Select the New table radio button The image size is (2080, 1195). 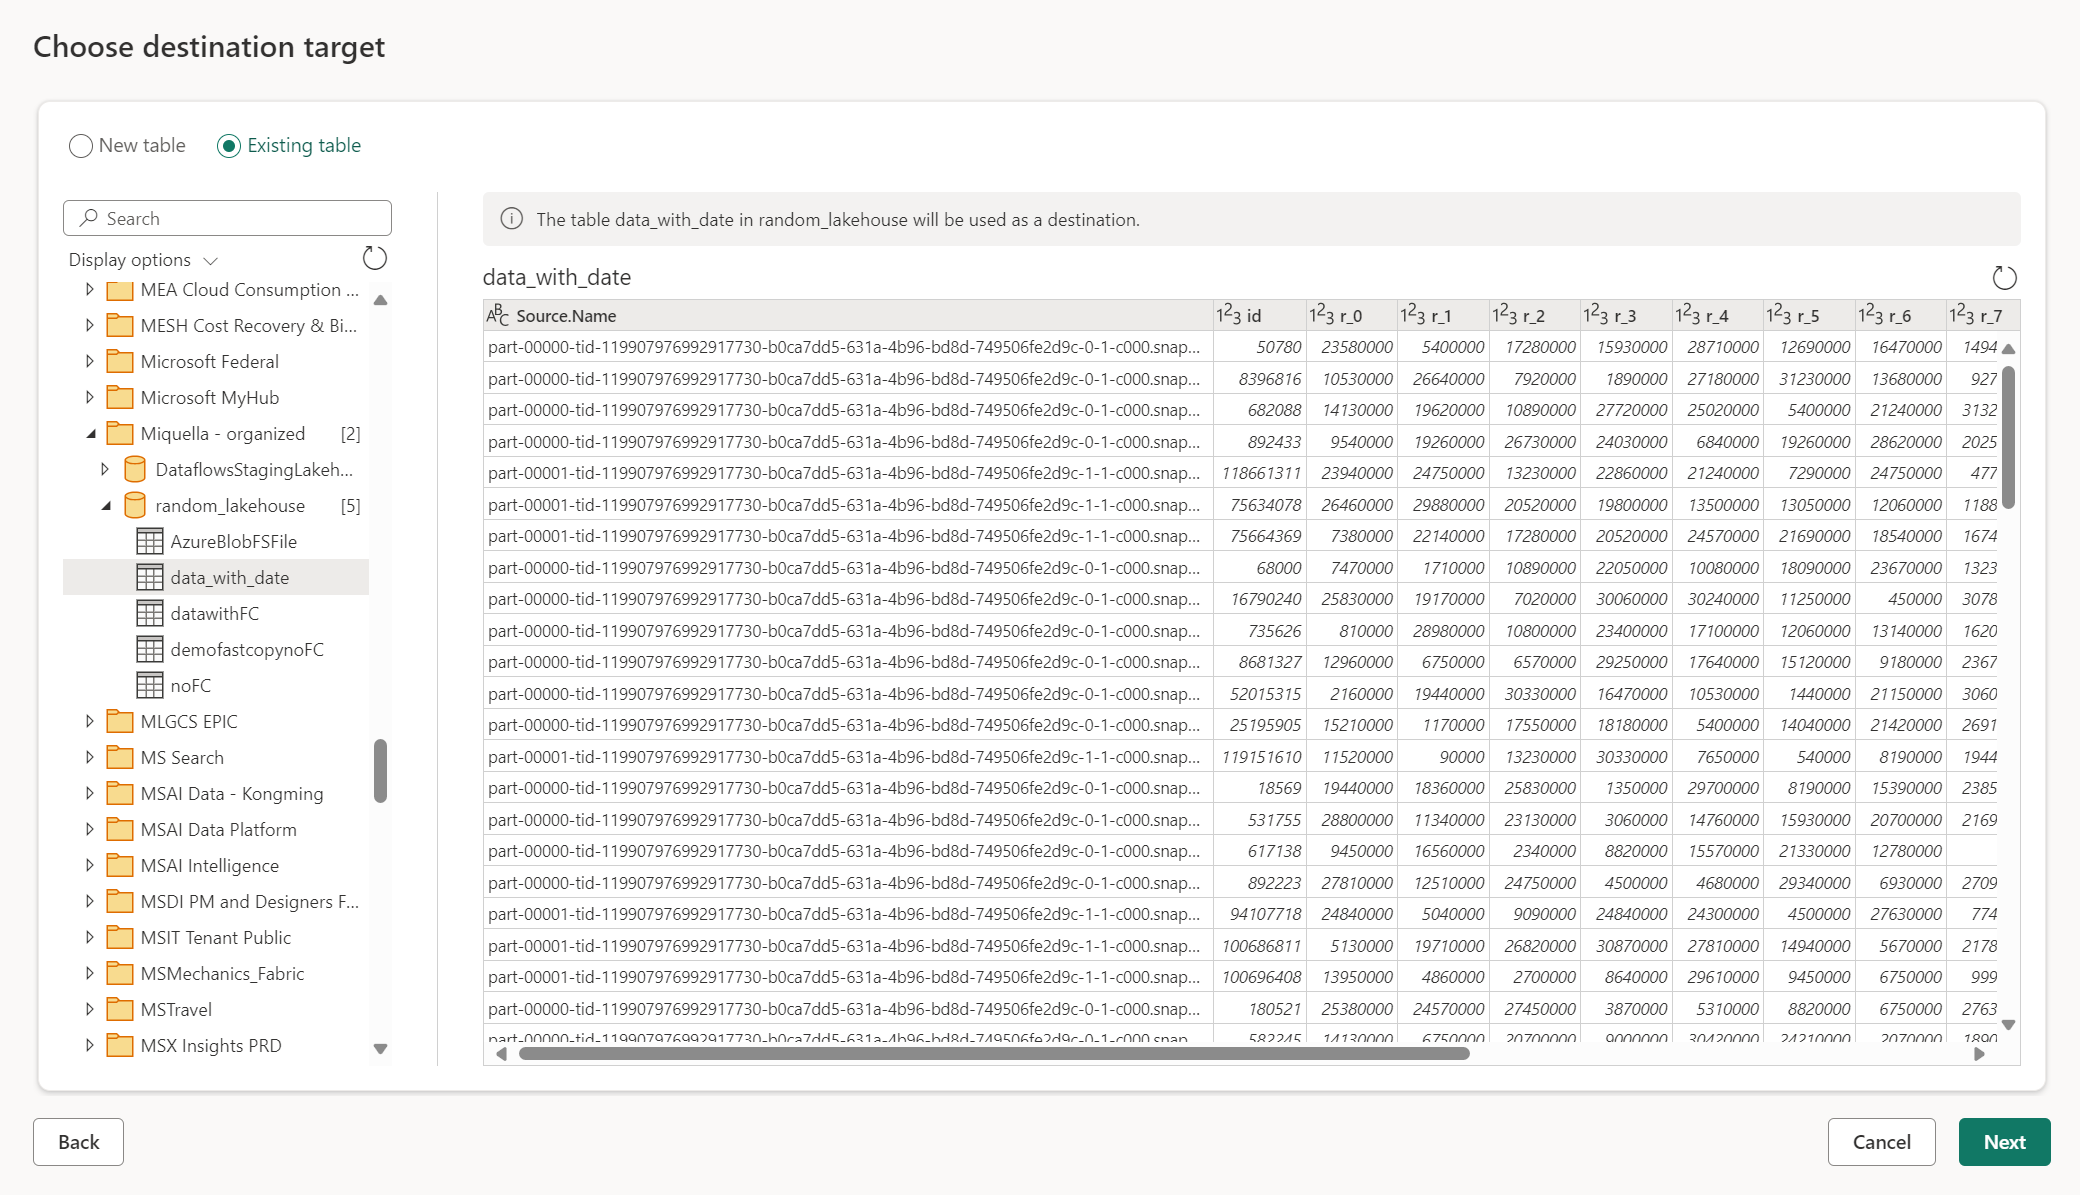[79, 144]
